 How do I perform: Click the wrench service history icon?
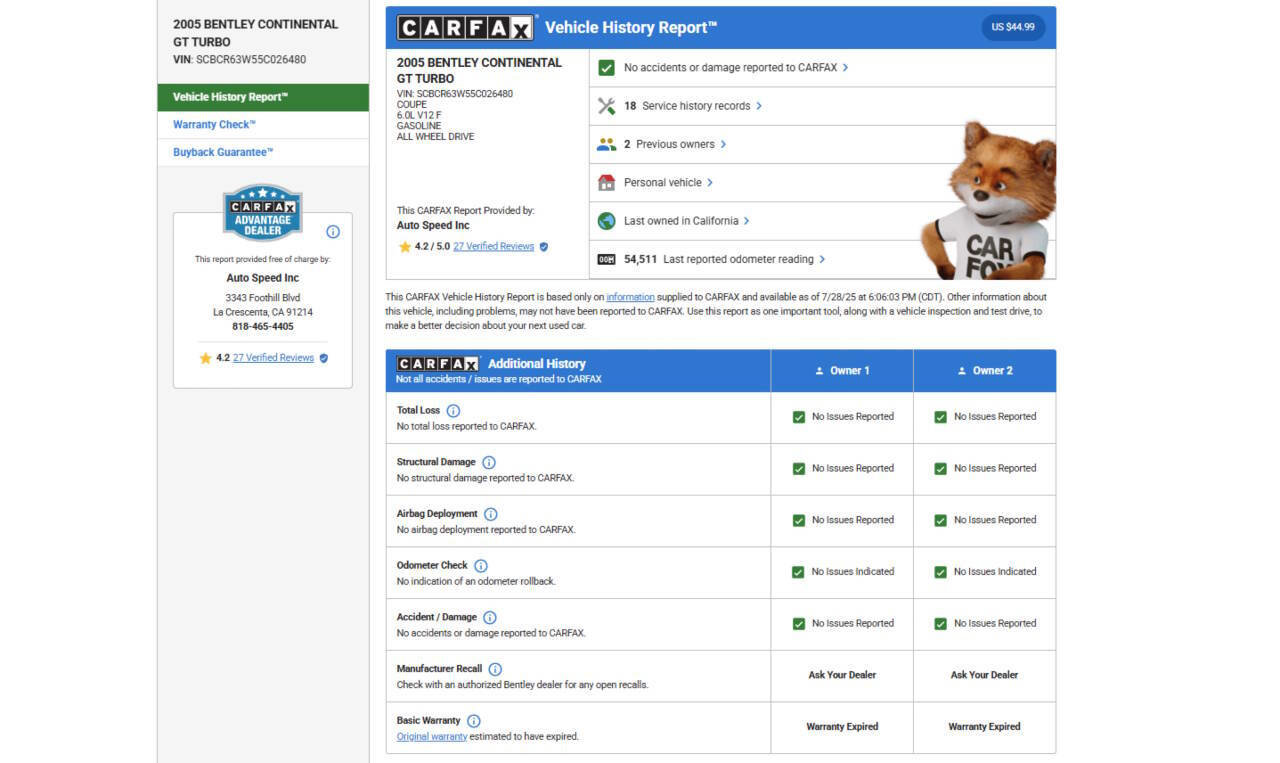point(606,106)
